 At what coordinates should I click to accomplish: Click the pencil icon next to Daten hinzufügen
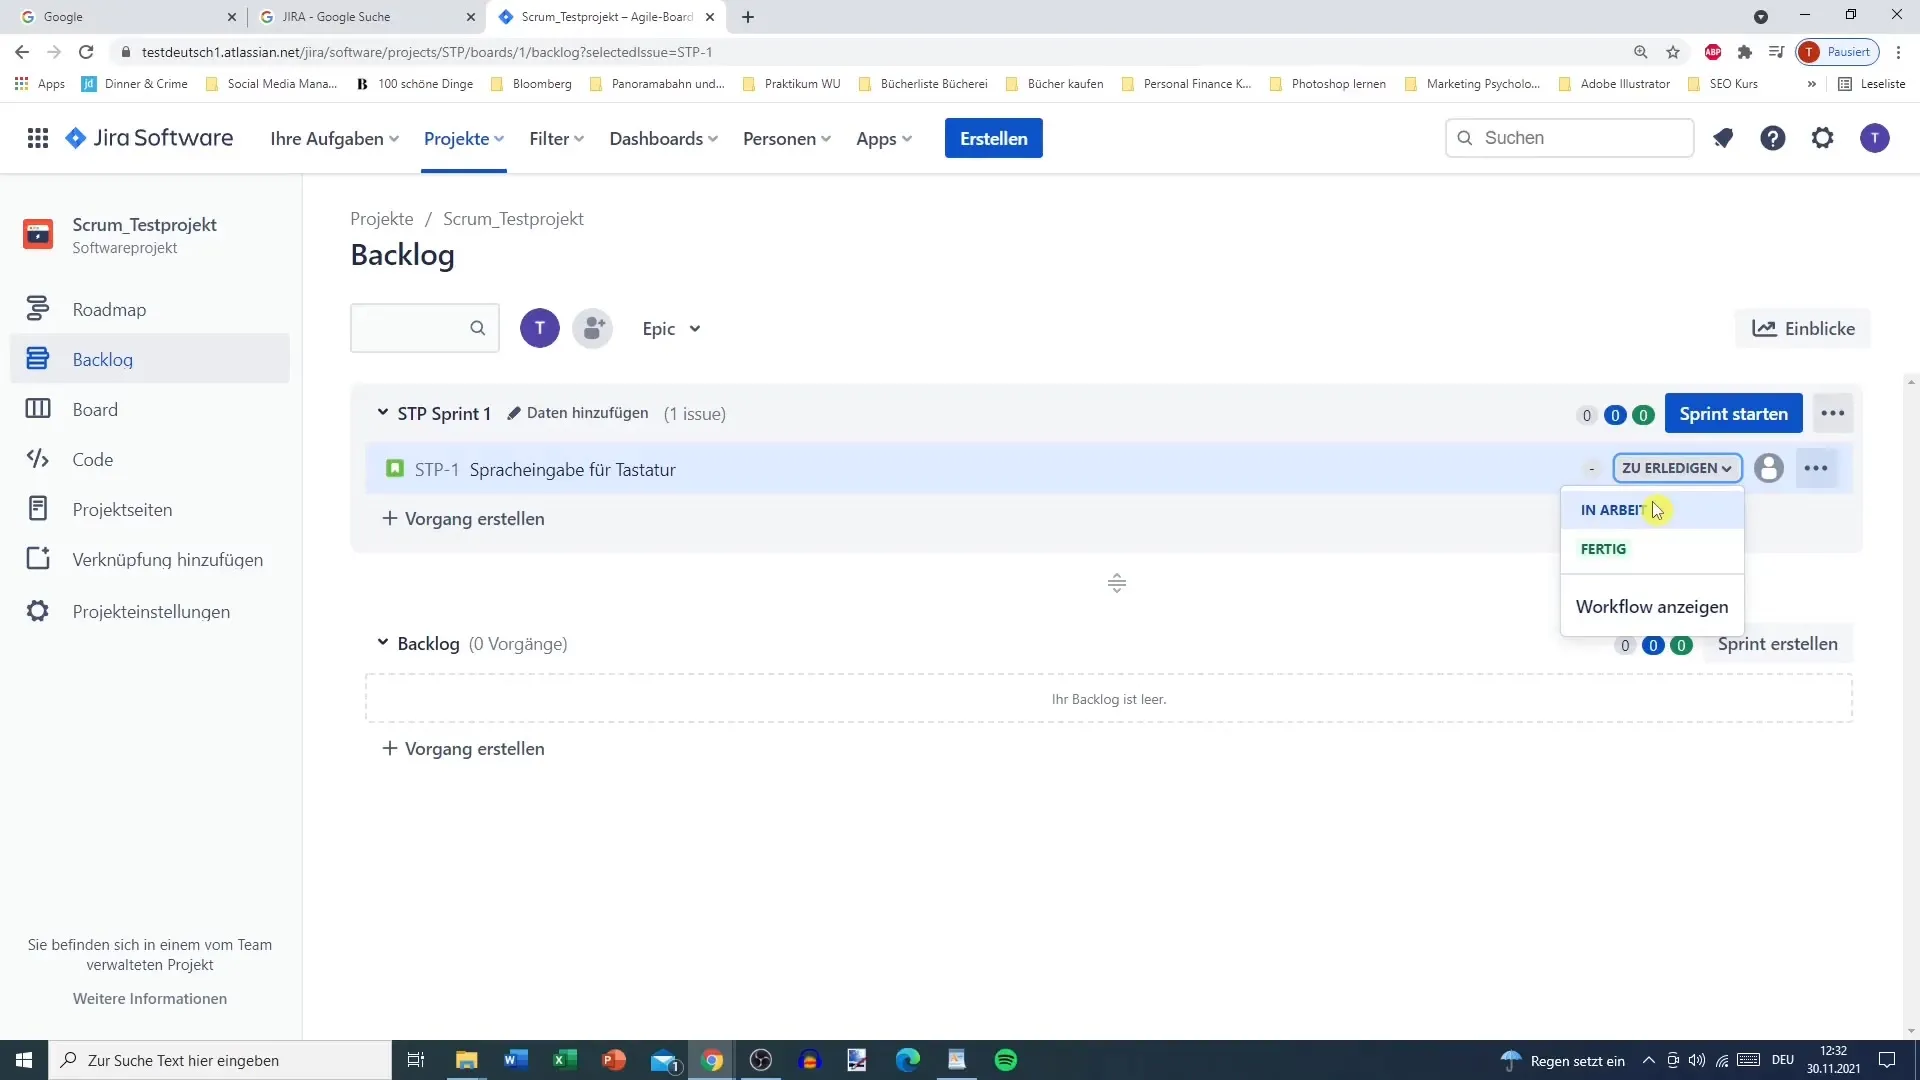click(514, 413)
